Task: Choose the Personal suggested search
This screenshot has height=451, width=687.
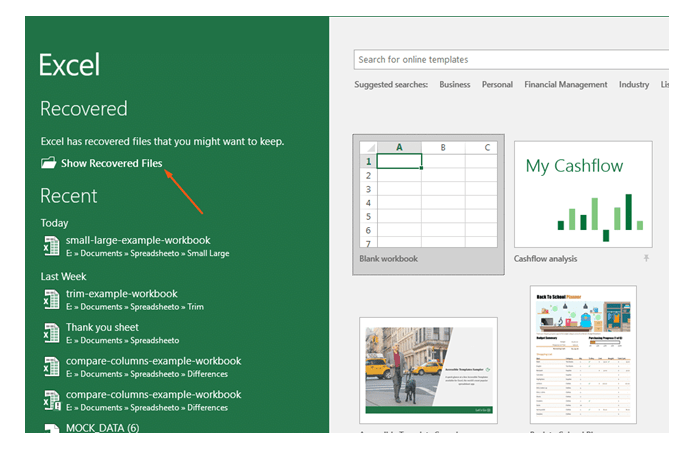Action: click(497, 85)
